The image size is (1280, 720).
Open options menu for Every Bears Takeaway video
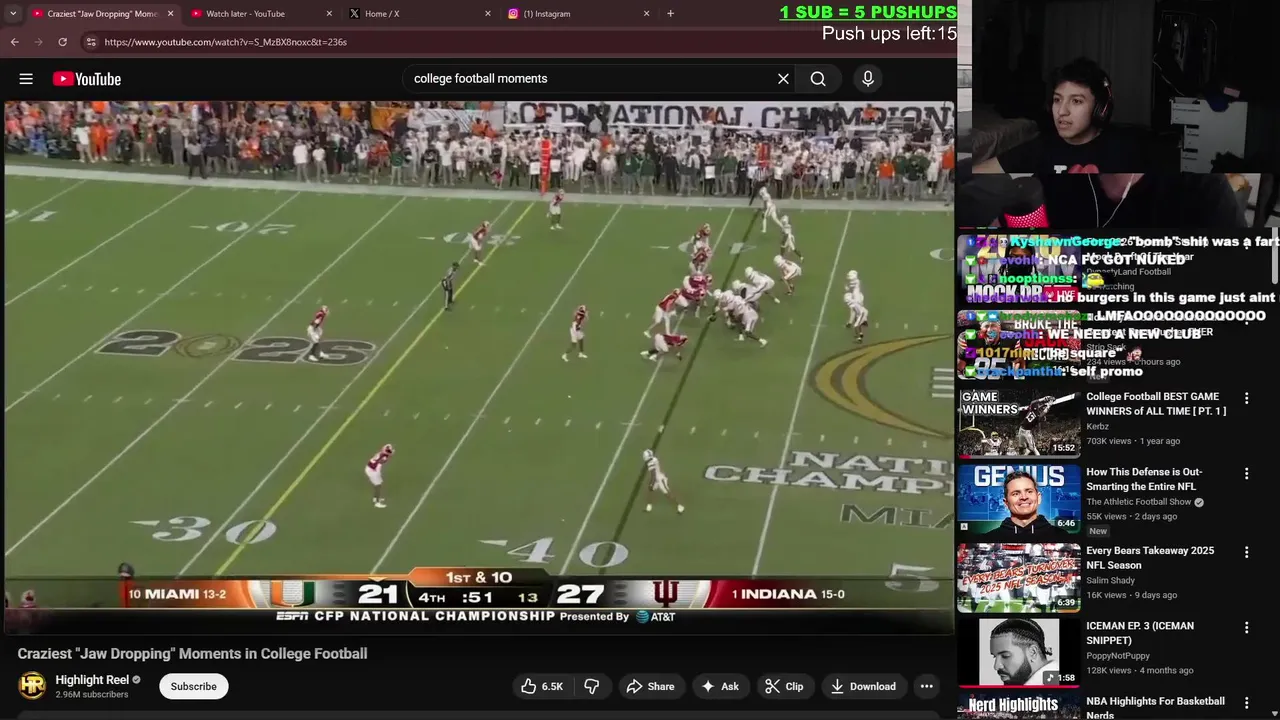[1246, 552]
